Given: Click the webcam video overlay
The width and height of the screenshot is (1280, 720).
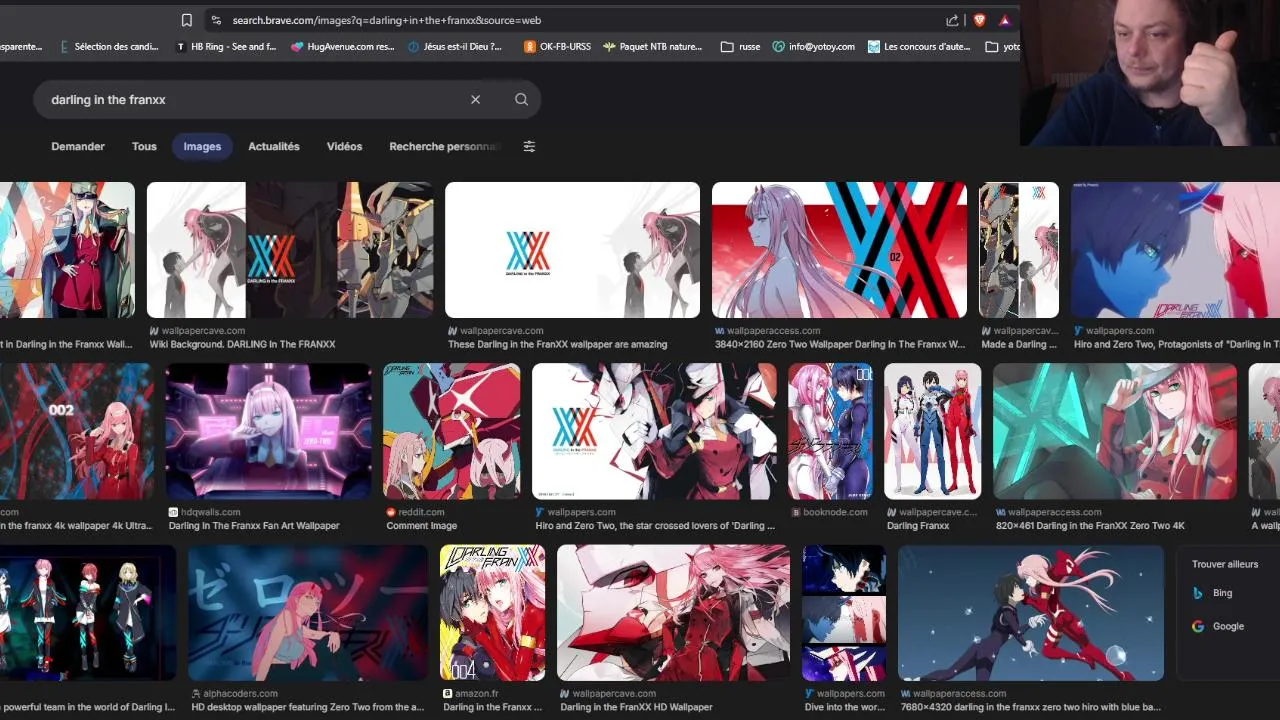Looking at the screenshot, I should click(1150, 73).
